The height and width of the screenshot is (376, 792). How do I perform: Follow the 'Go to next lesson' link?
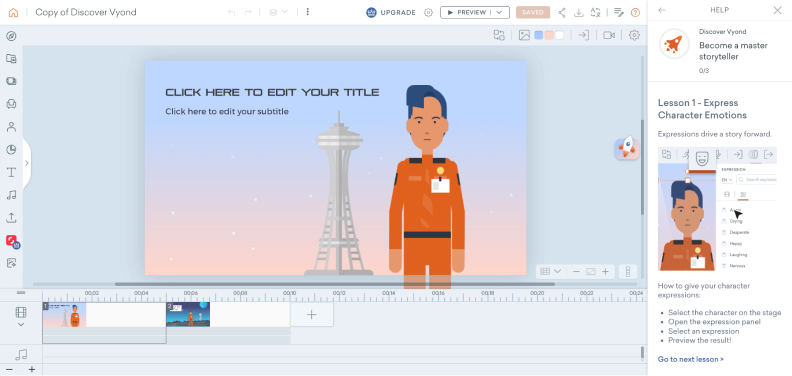pos(690,359)
